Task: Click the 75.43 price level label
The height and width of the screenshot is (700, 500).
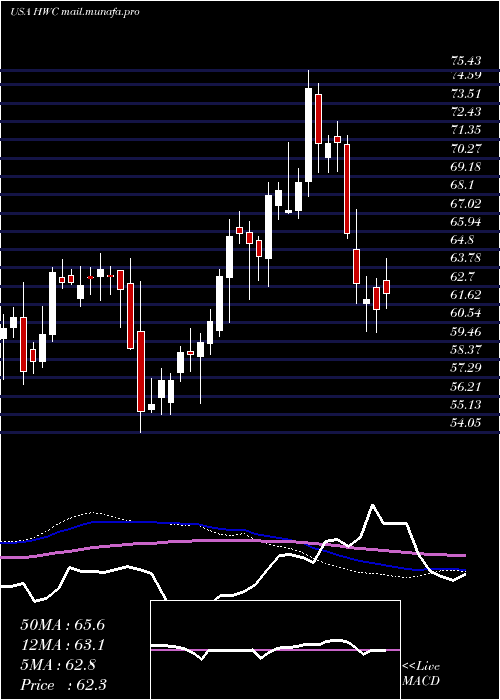Action: point(466,61)
